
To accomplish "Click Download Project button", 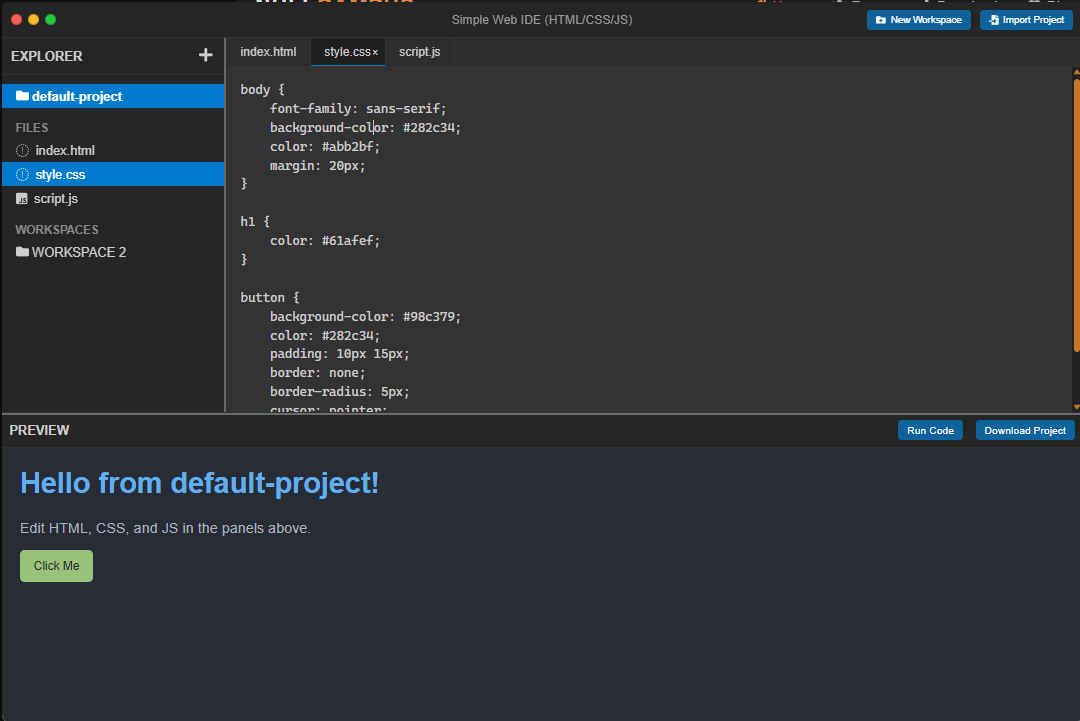I will [1025, 430].
